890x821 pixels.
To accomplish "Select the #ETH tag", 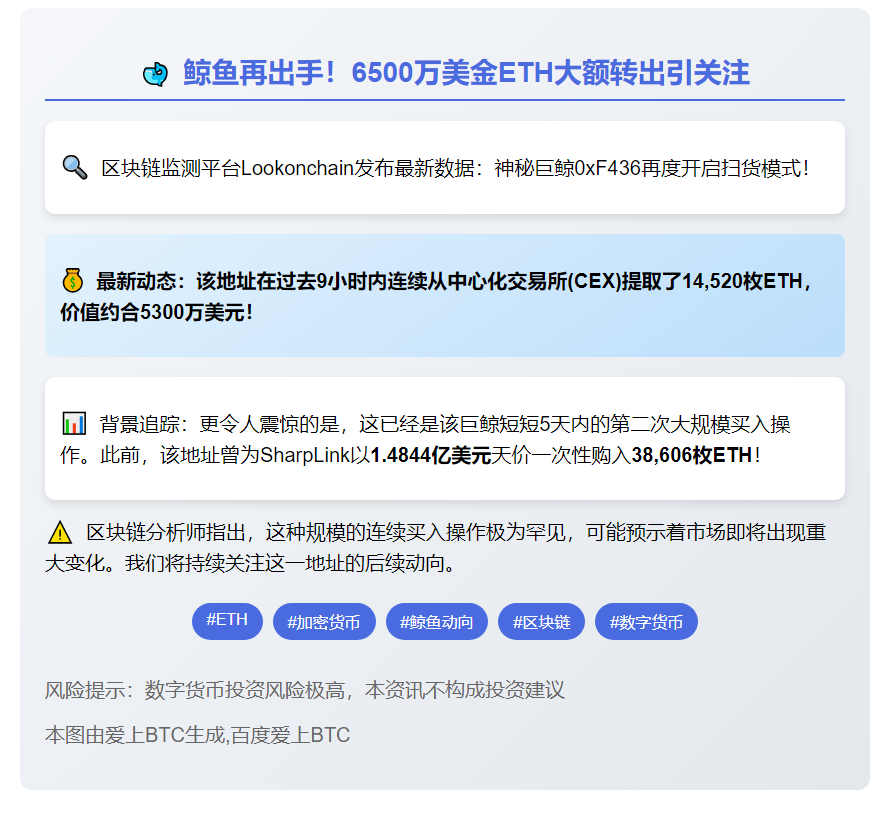I will 227,621.
